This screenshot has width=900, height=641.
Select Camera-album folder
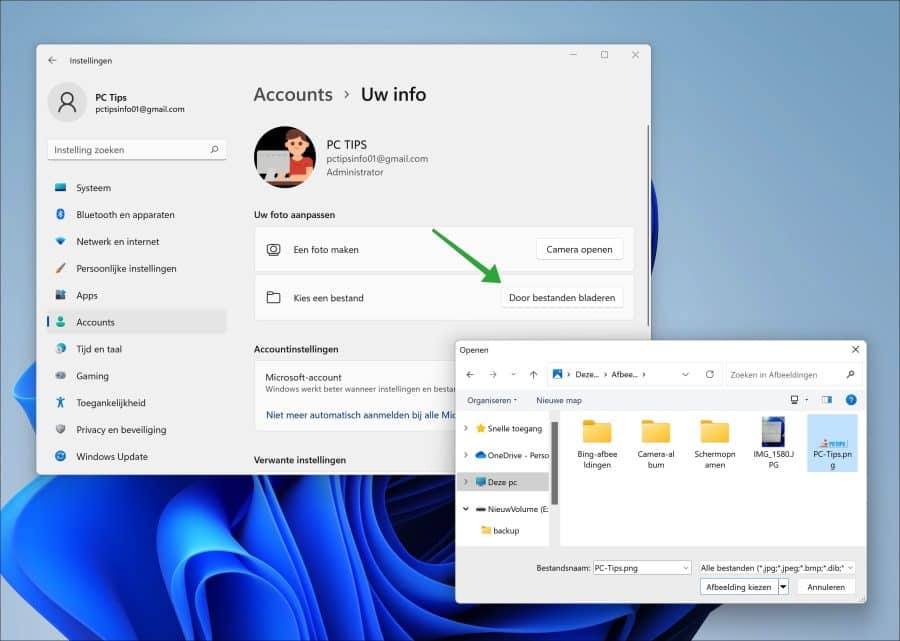[655, 444]
